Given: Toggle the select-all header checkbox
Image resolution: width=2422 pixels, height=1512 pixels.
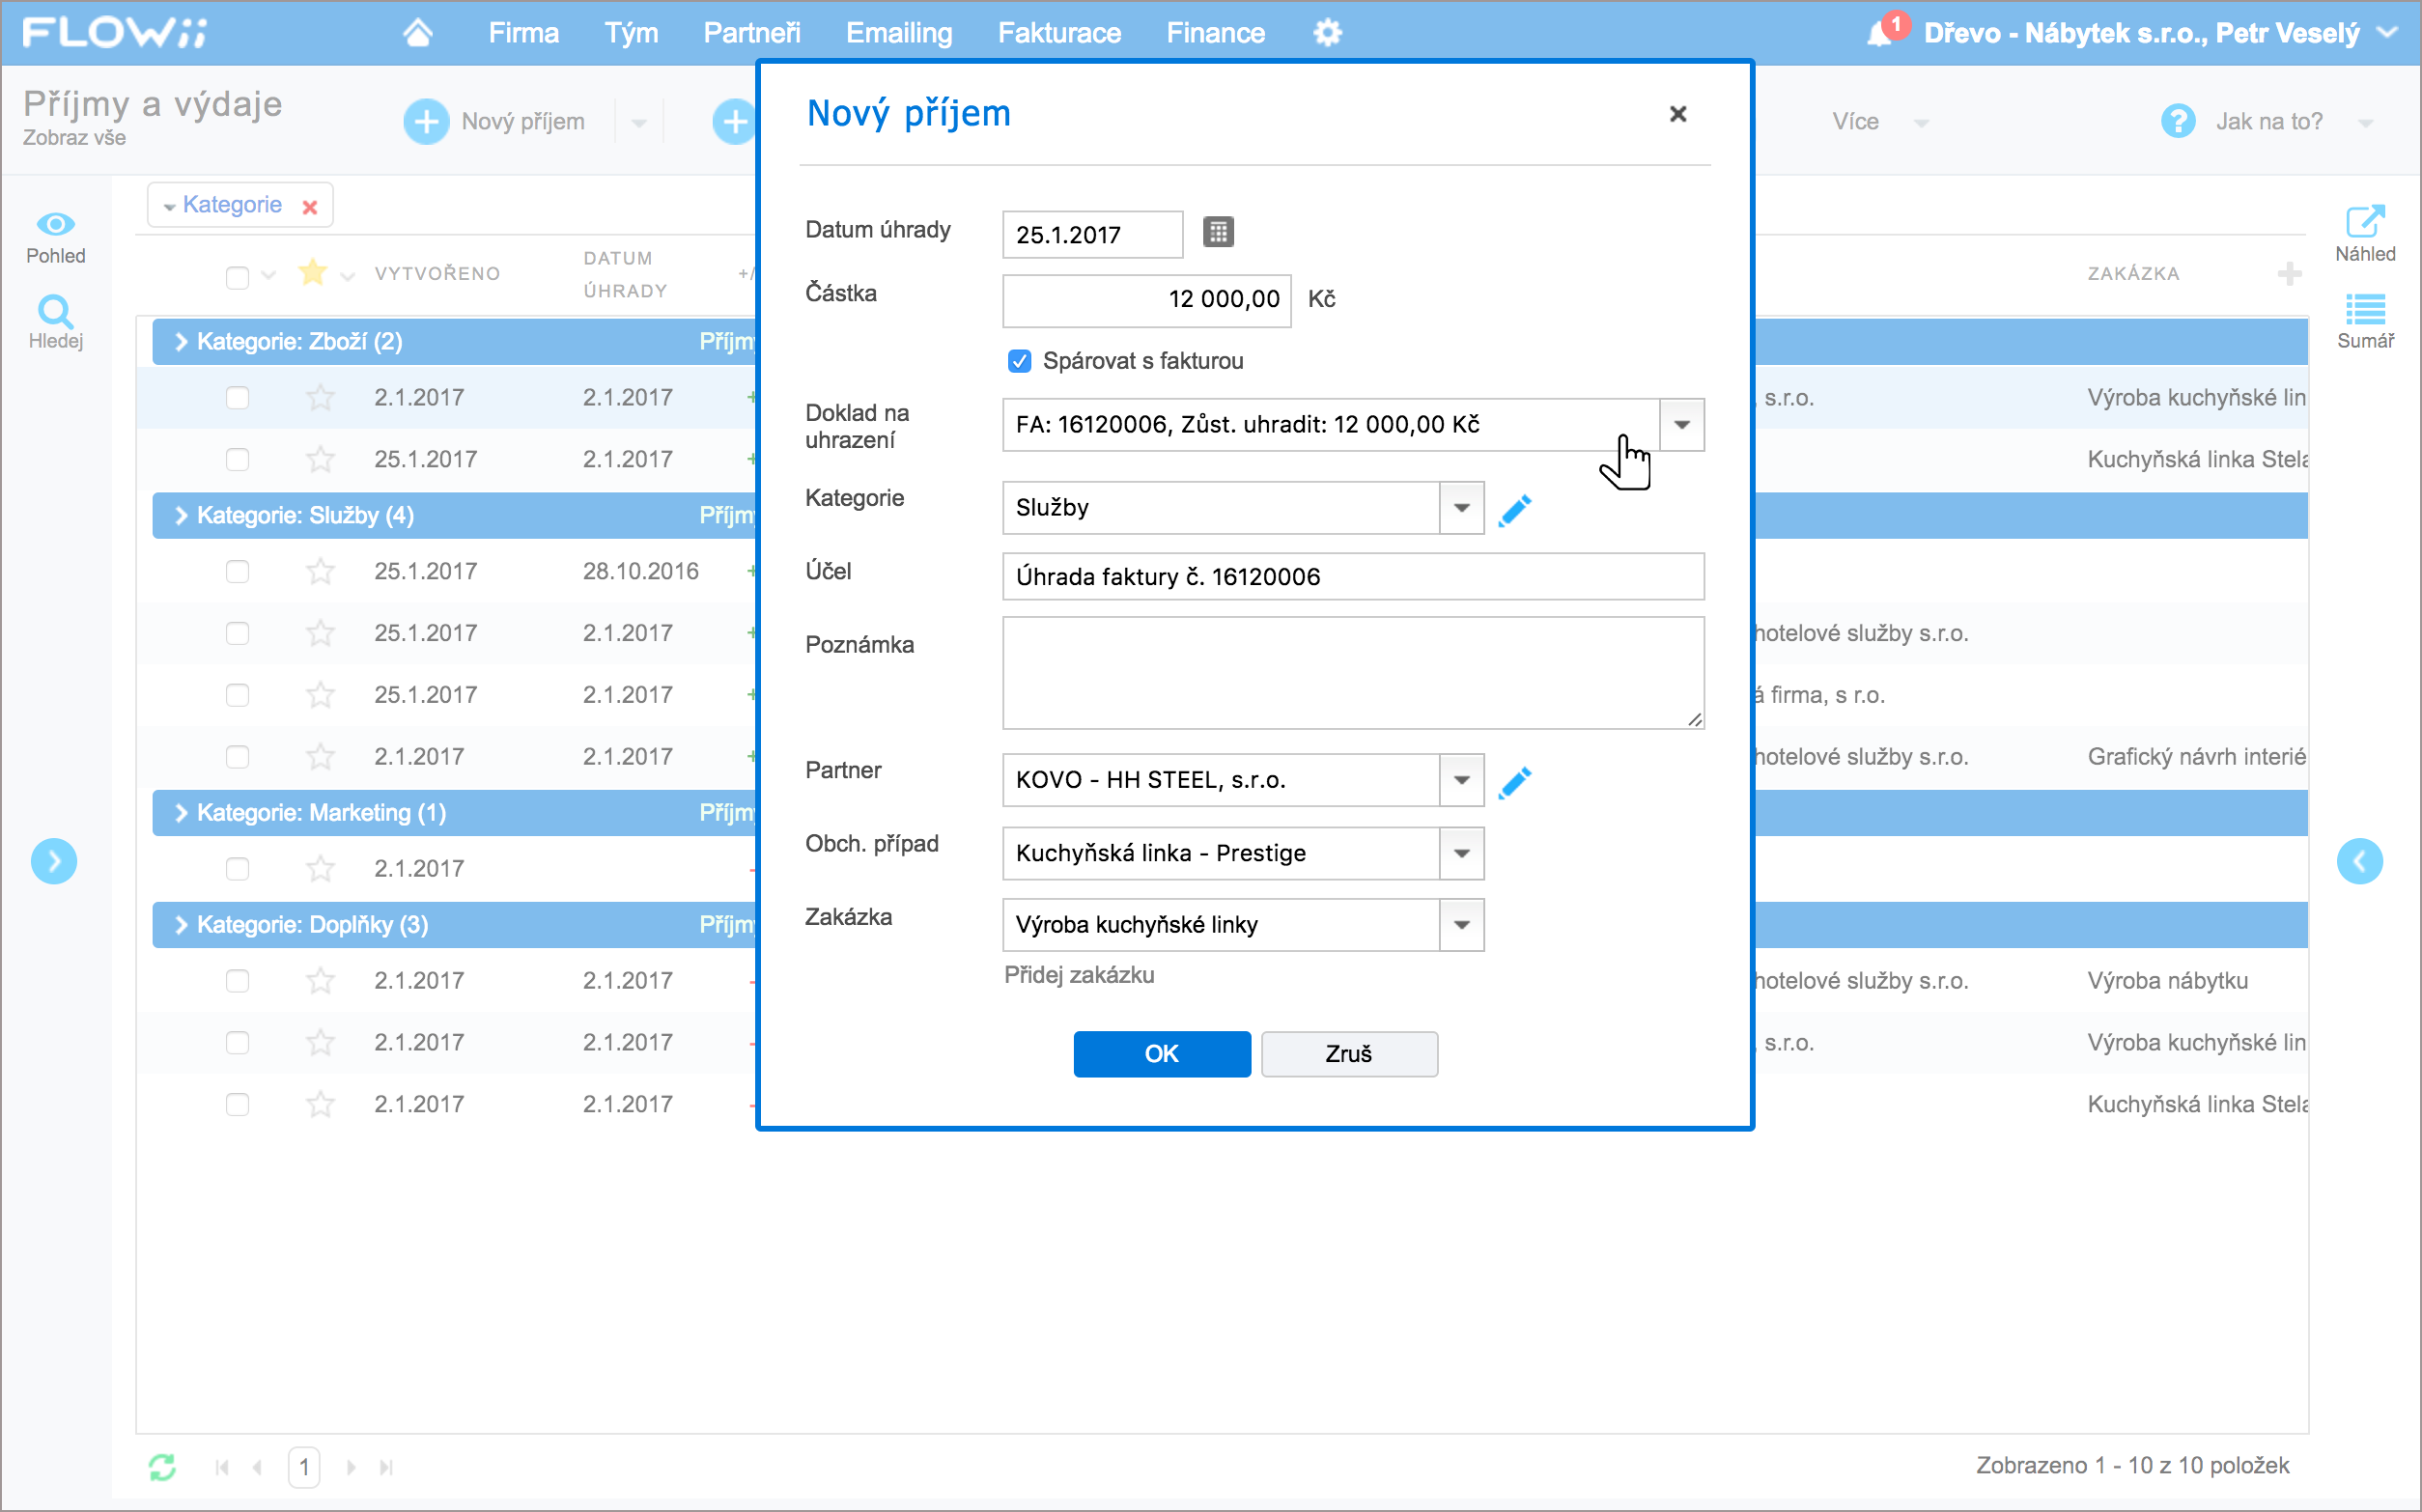Looking at the screenshot, I should point(237,277).
